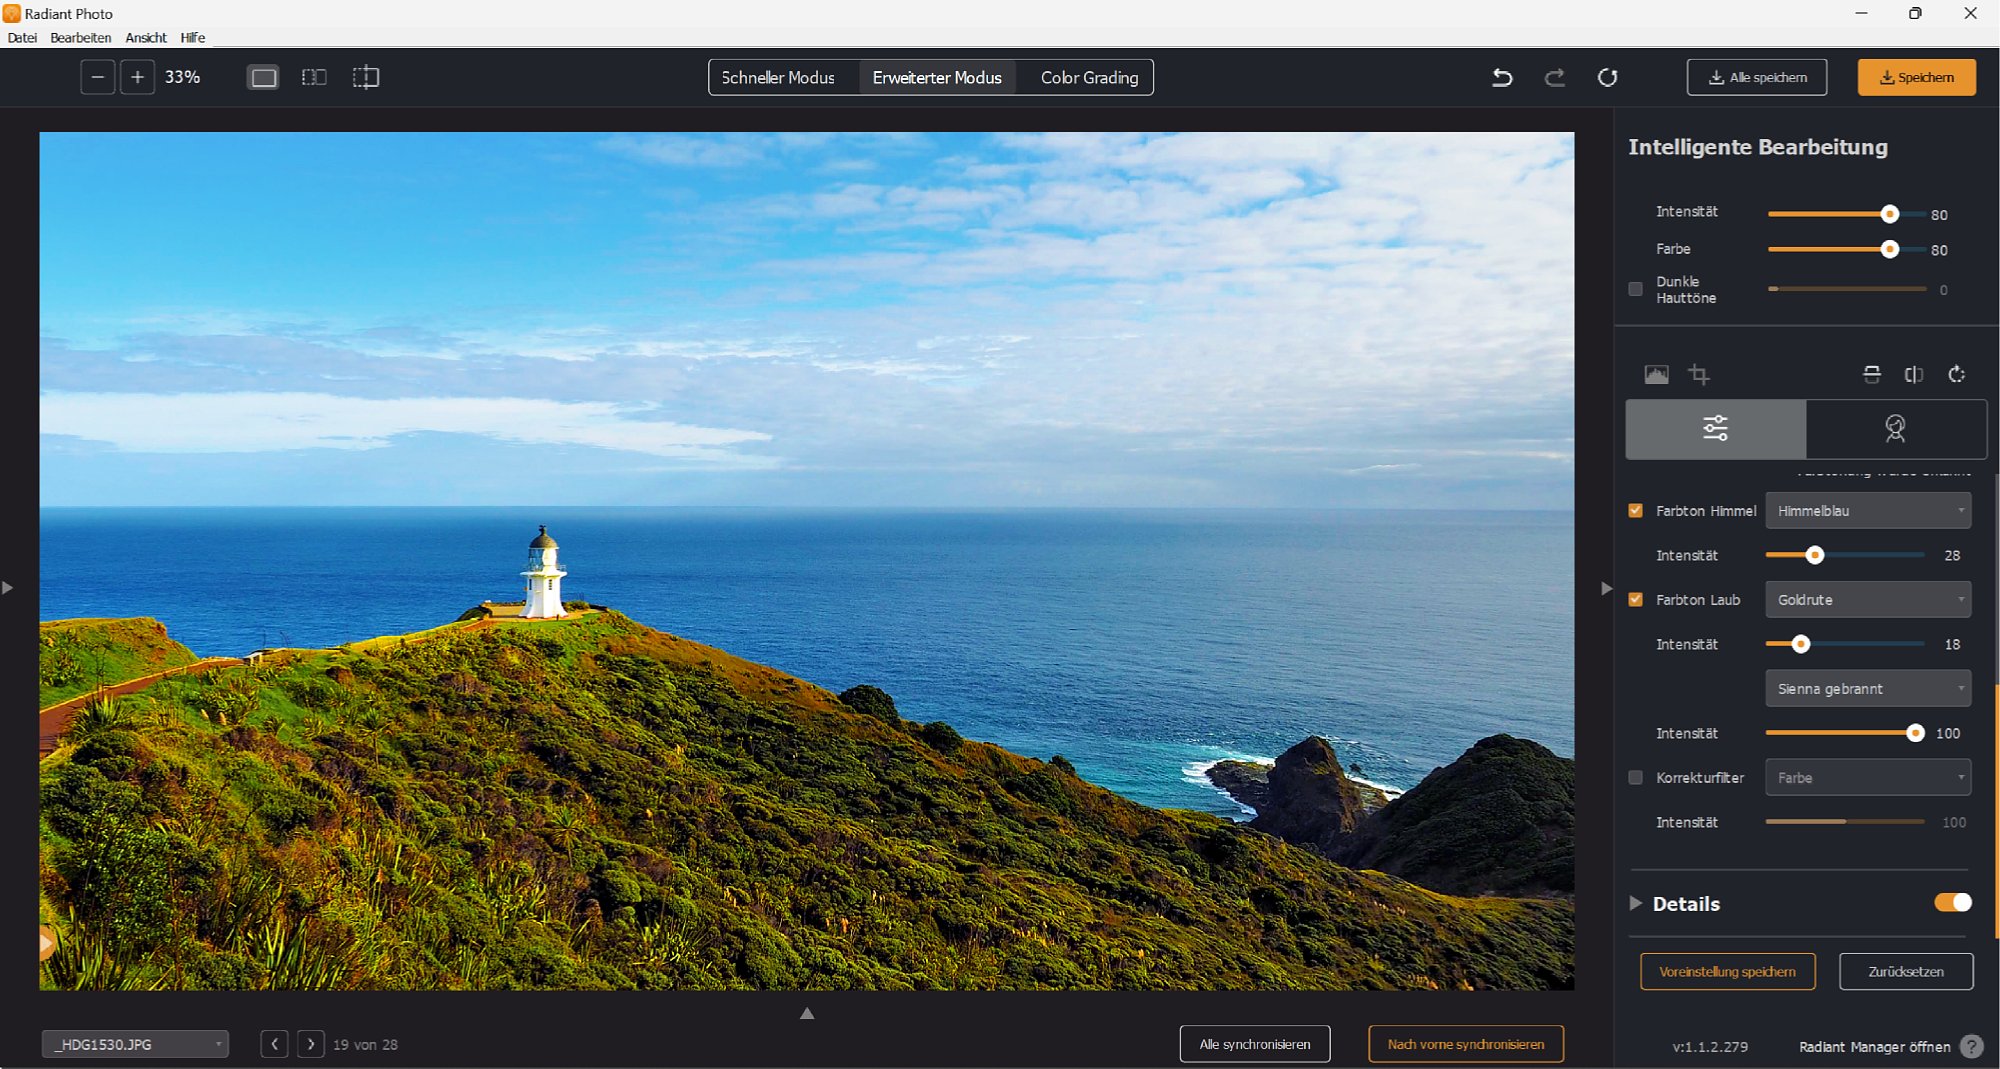This screenshot has height=1069, width=2000.
Task: Open the Goldrute foliage tone dropdown
Action: (x=1868, y=599)
